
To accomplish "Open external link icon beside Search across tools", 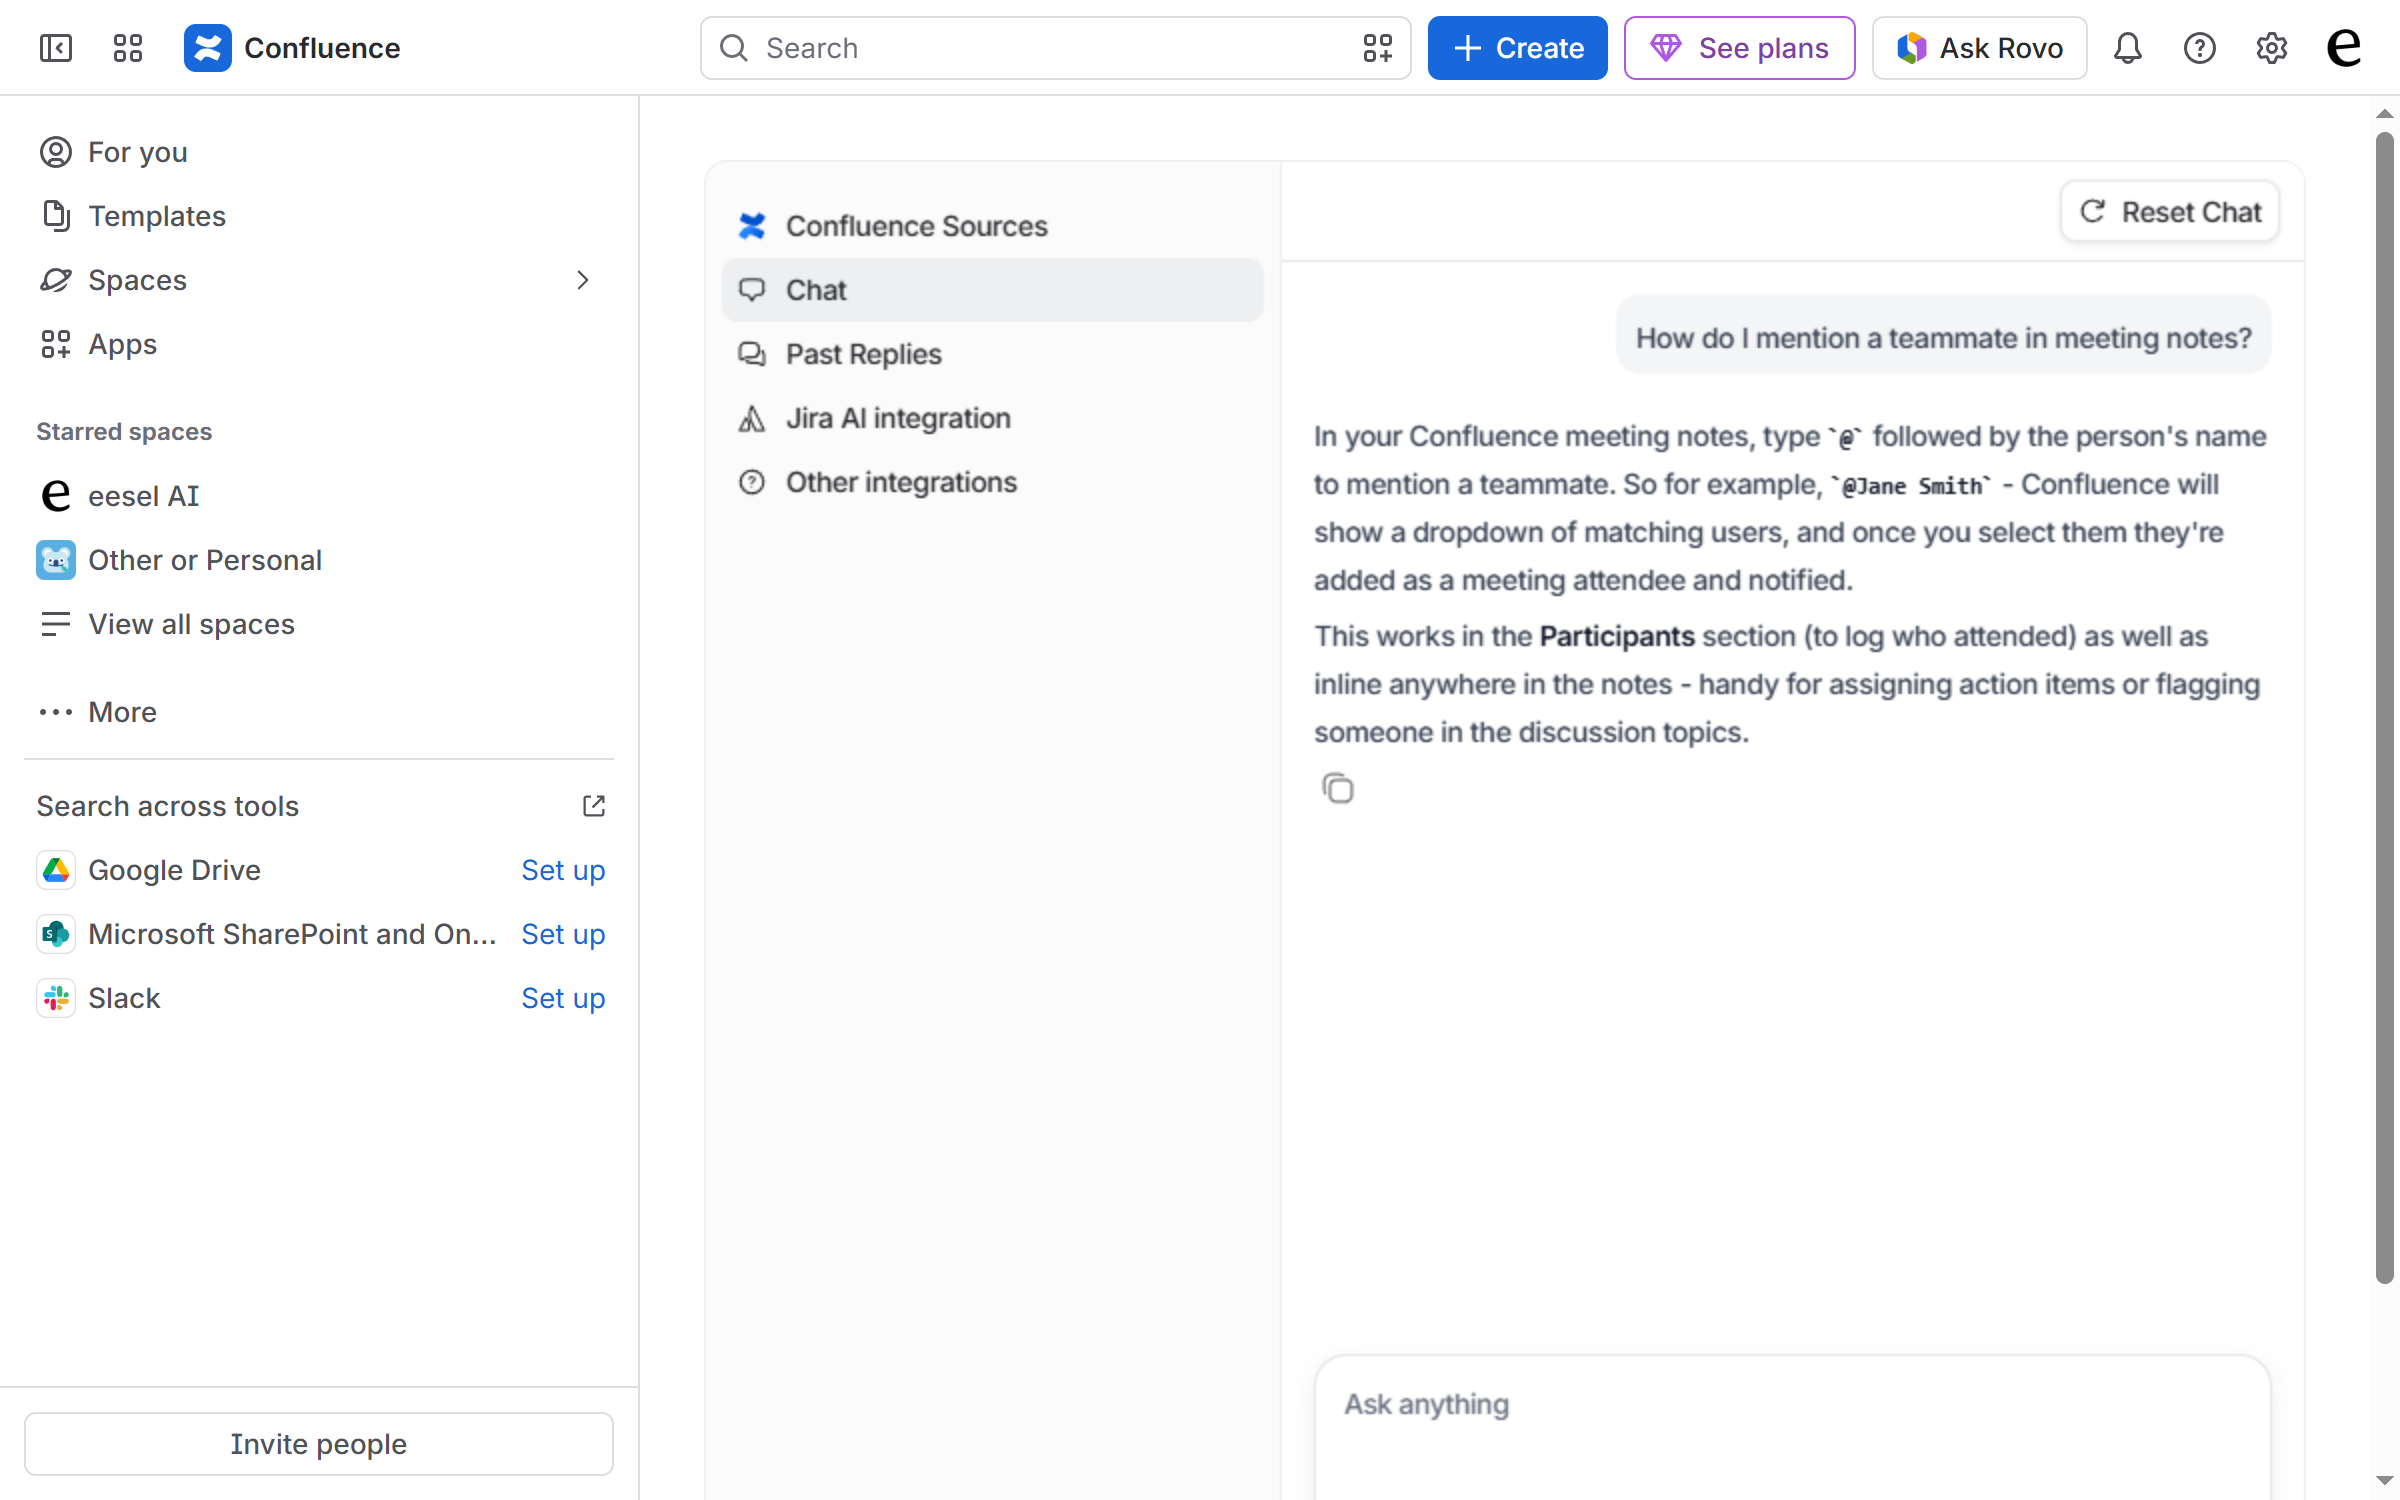I will [594, 806].
